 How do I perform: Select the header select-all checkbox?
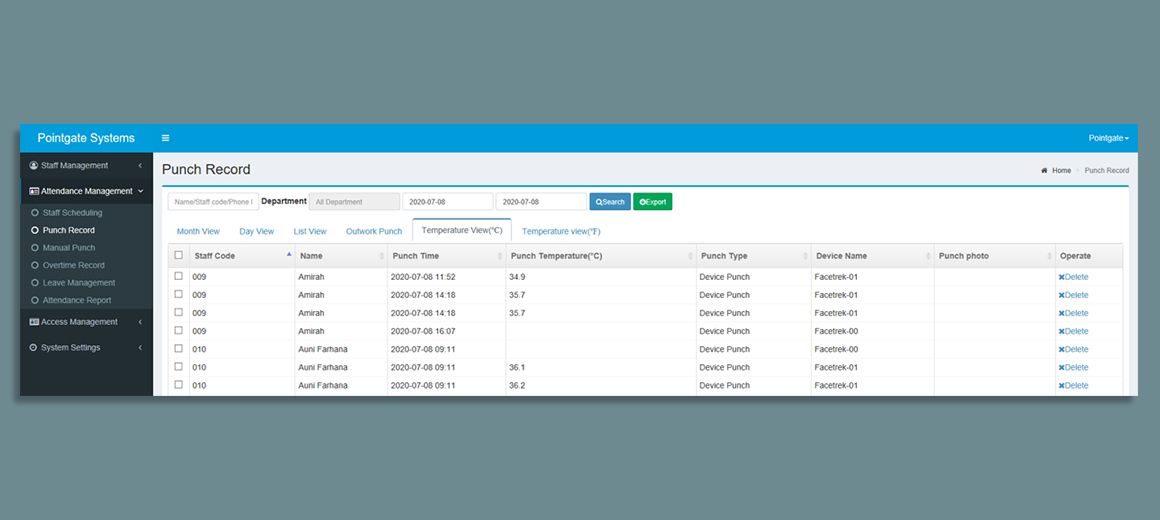coord(178,255)
